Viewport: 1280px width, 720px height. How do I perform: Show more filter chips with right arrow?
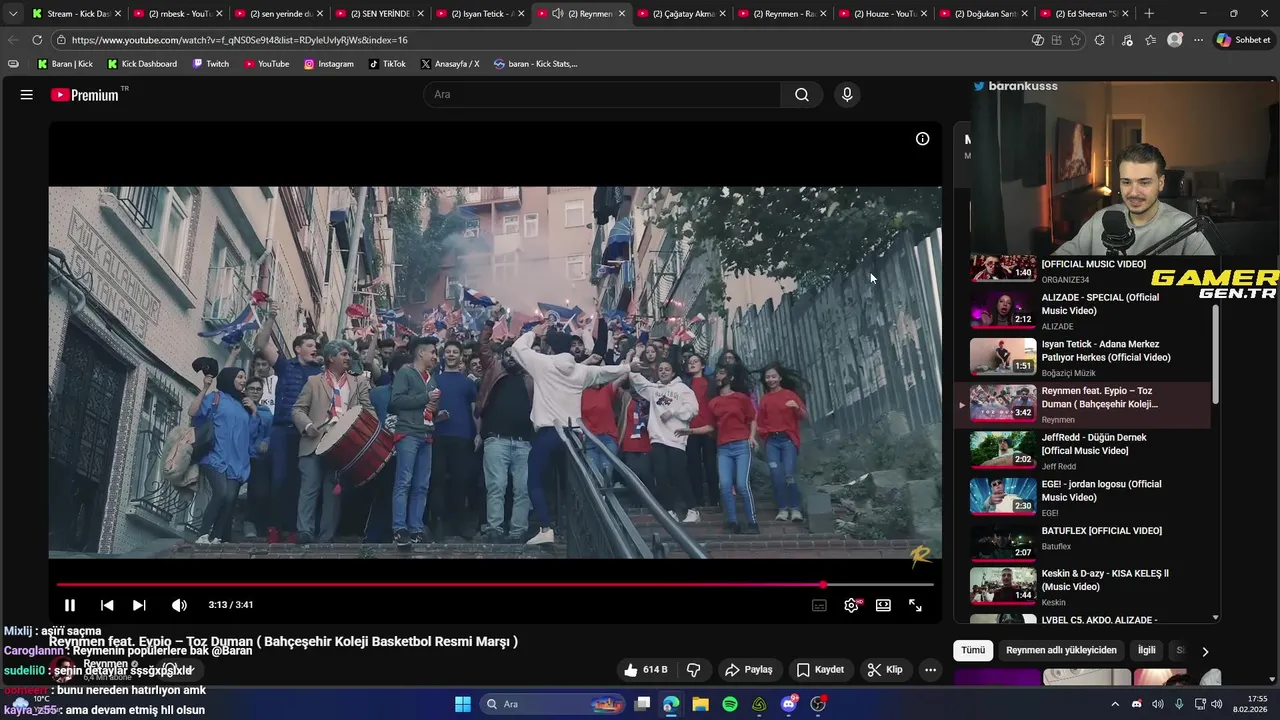(1205, 651)
